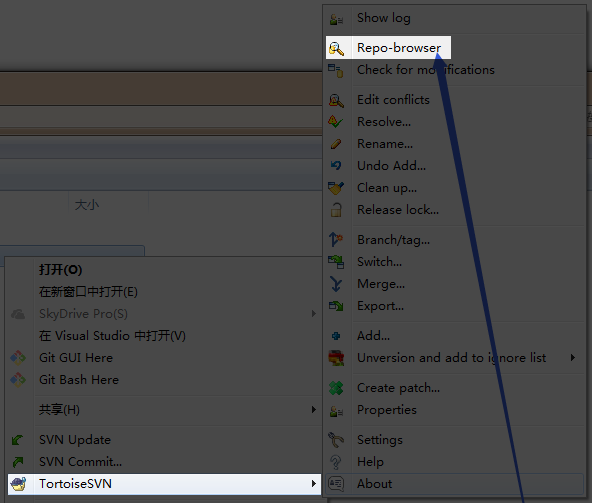Open TortoiseSVN Settings entry
Image resolution: width=592 pixels, height=503 pixels.
tap(380, 440)
